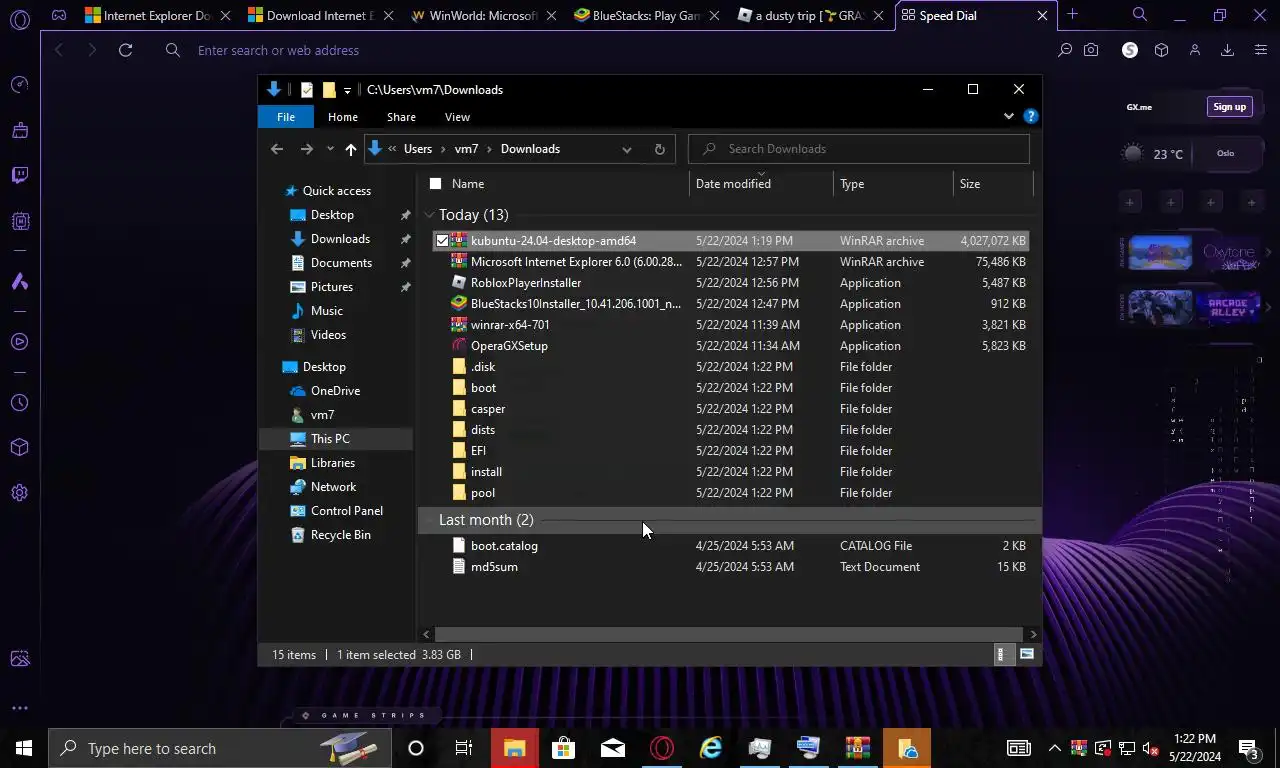The image size is (1280, 768).
Task: Open WinRAR from the taskbar
Action: coord(857,748)
